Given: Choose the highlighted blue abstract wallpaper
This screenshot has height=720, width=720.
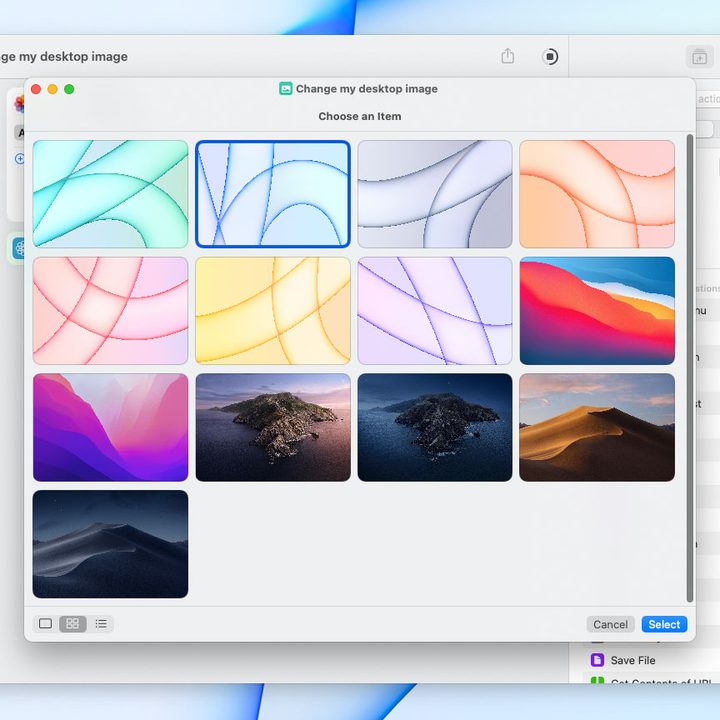Looking at the screenshot, I should pos(273,194).
